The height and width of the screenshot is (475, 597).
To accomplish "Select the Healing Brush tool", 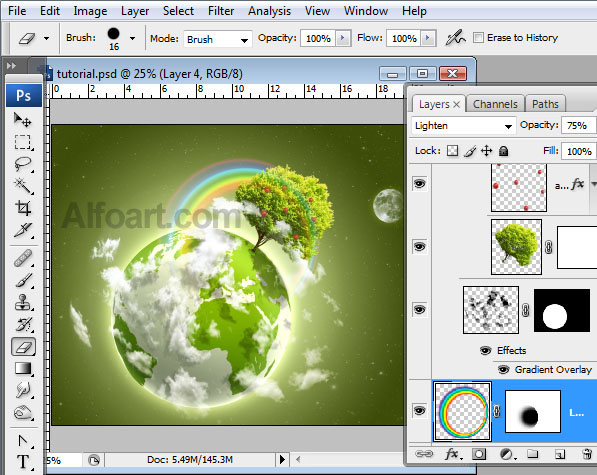I will click(x=23, y=258).
